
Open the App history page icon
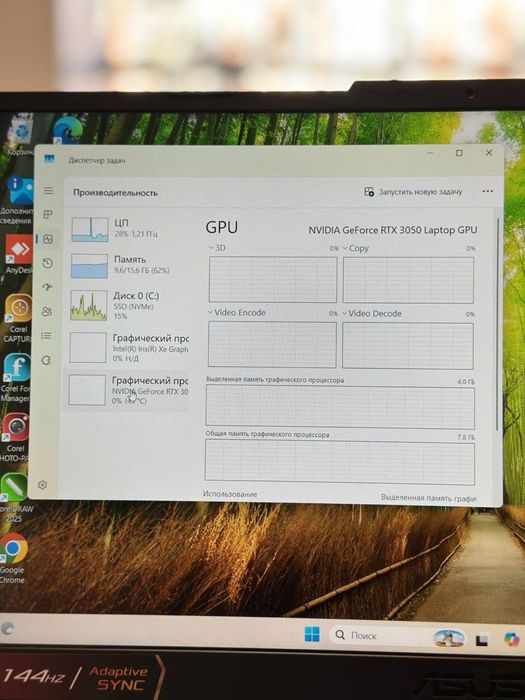click(48, 263)
